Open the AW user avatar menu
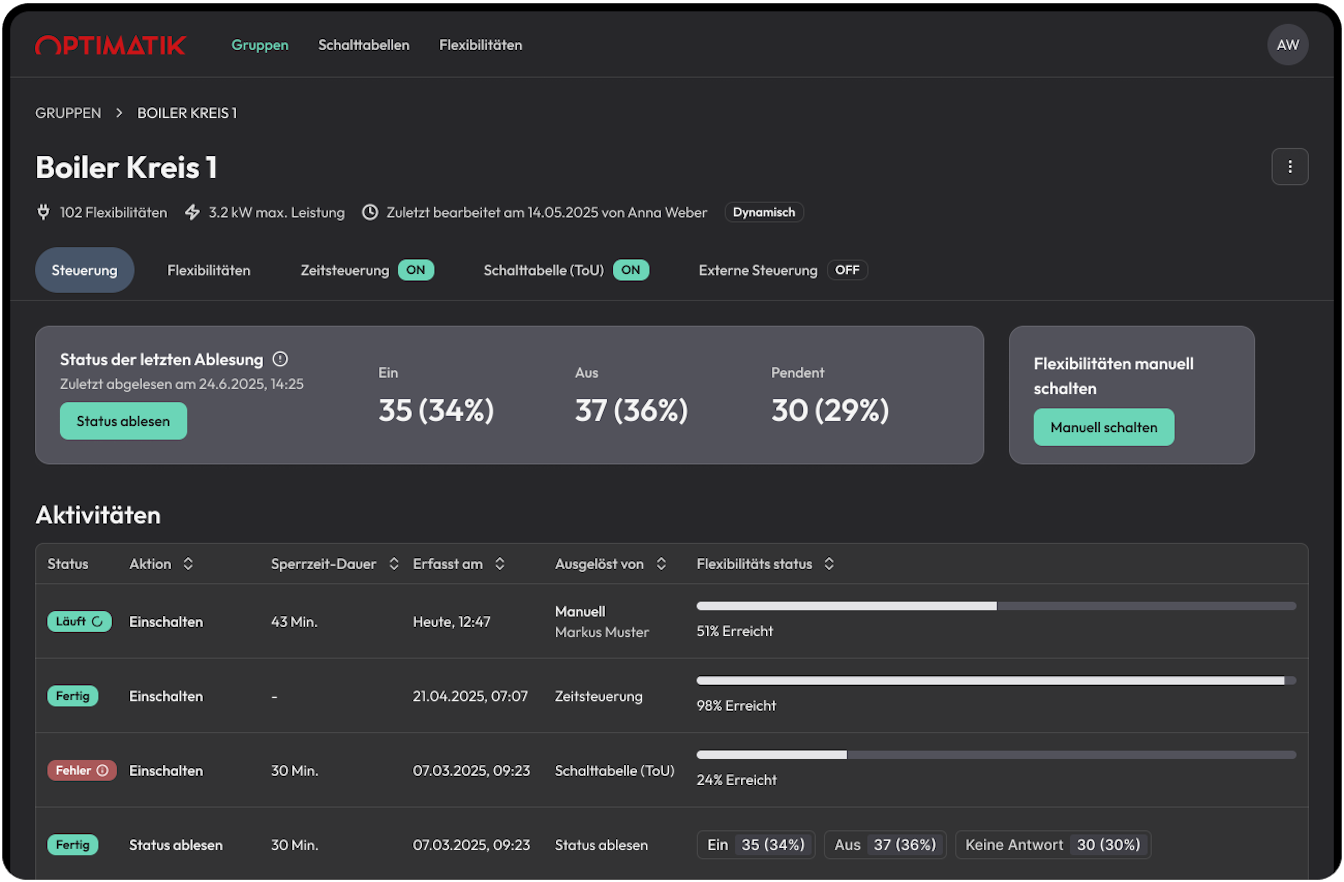Image resolution: width=1344 pixels, height=882 pixels. point(1287,45)
